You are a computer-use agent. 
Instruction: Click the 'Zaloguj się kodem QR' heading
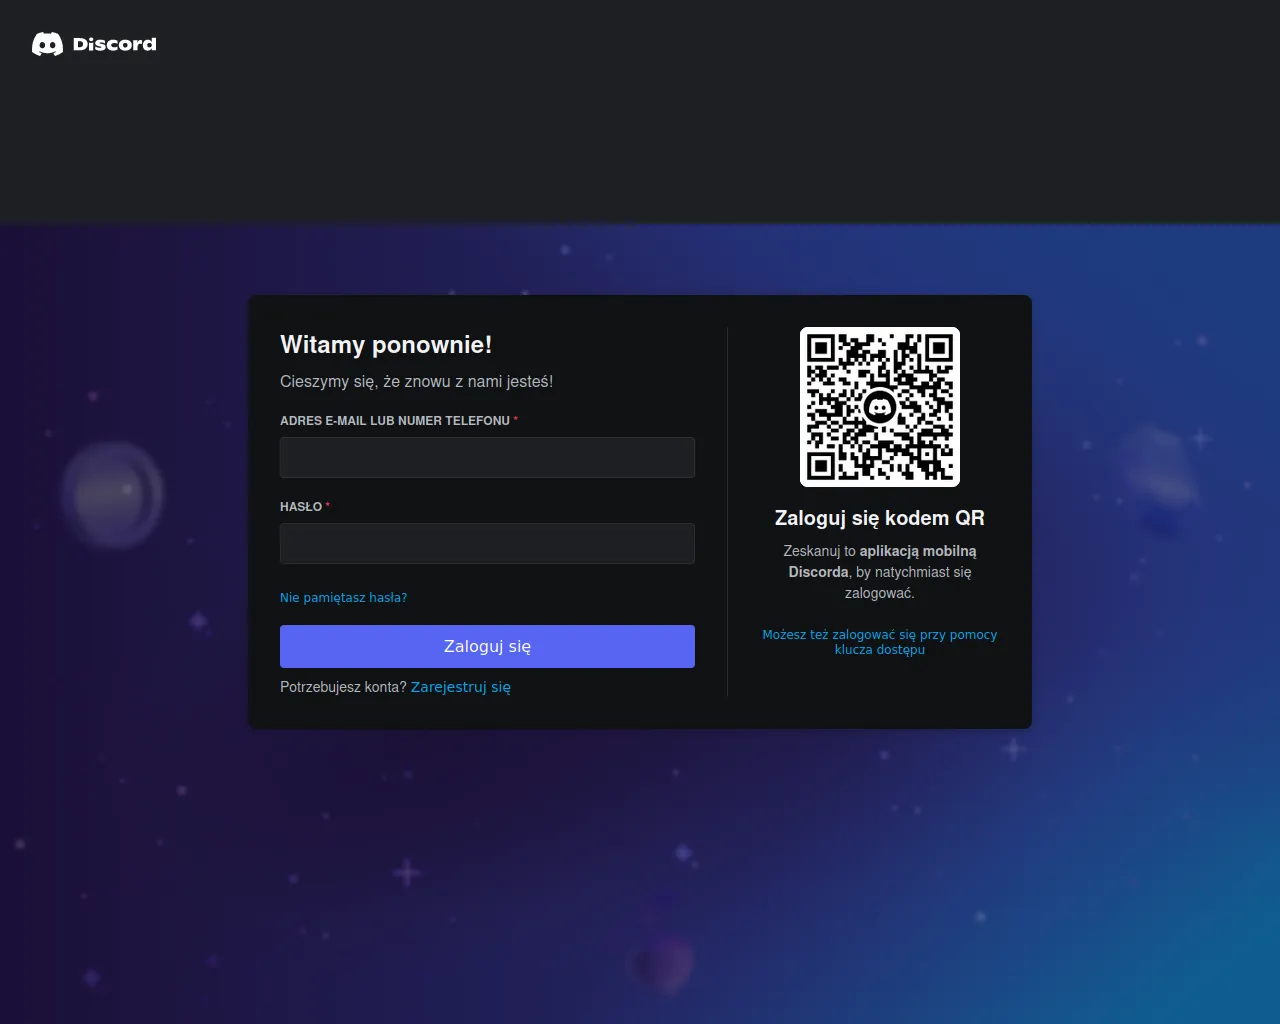click(x=880, y=518)
